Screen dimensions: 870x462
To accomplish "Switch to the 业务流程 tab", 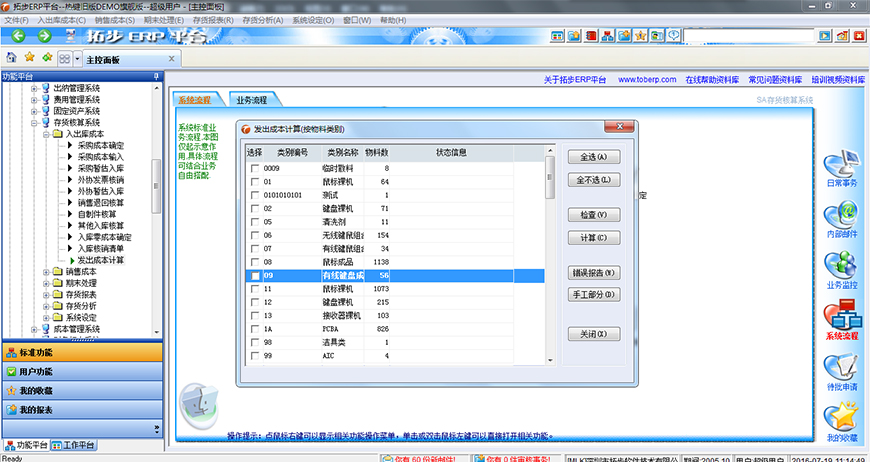I will [x=251, y=101].
